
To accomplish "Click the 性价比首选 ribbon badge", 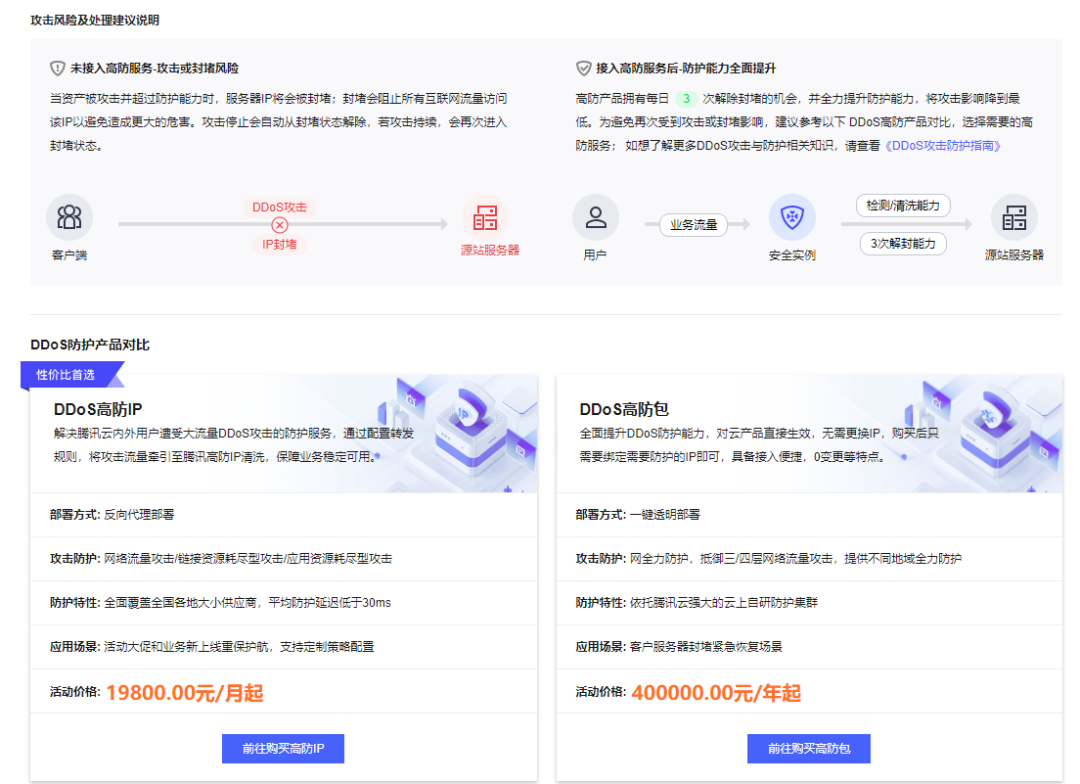I will pyautogui.click(x=68, y=375).
